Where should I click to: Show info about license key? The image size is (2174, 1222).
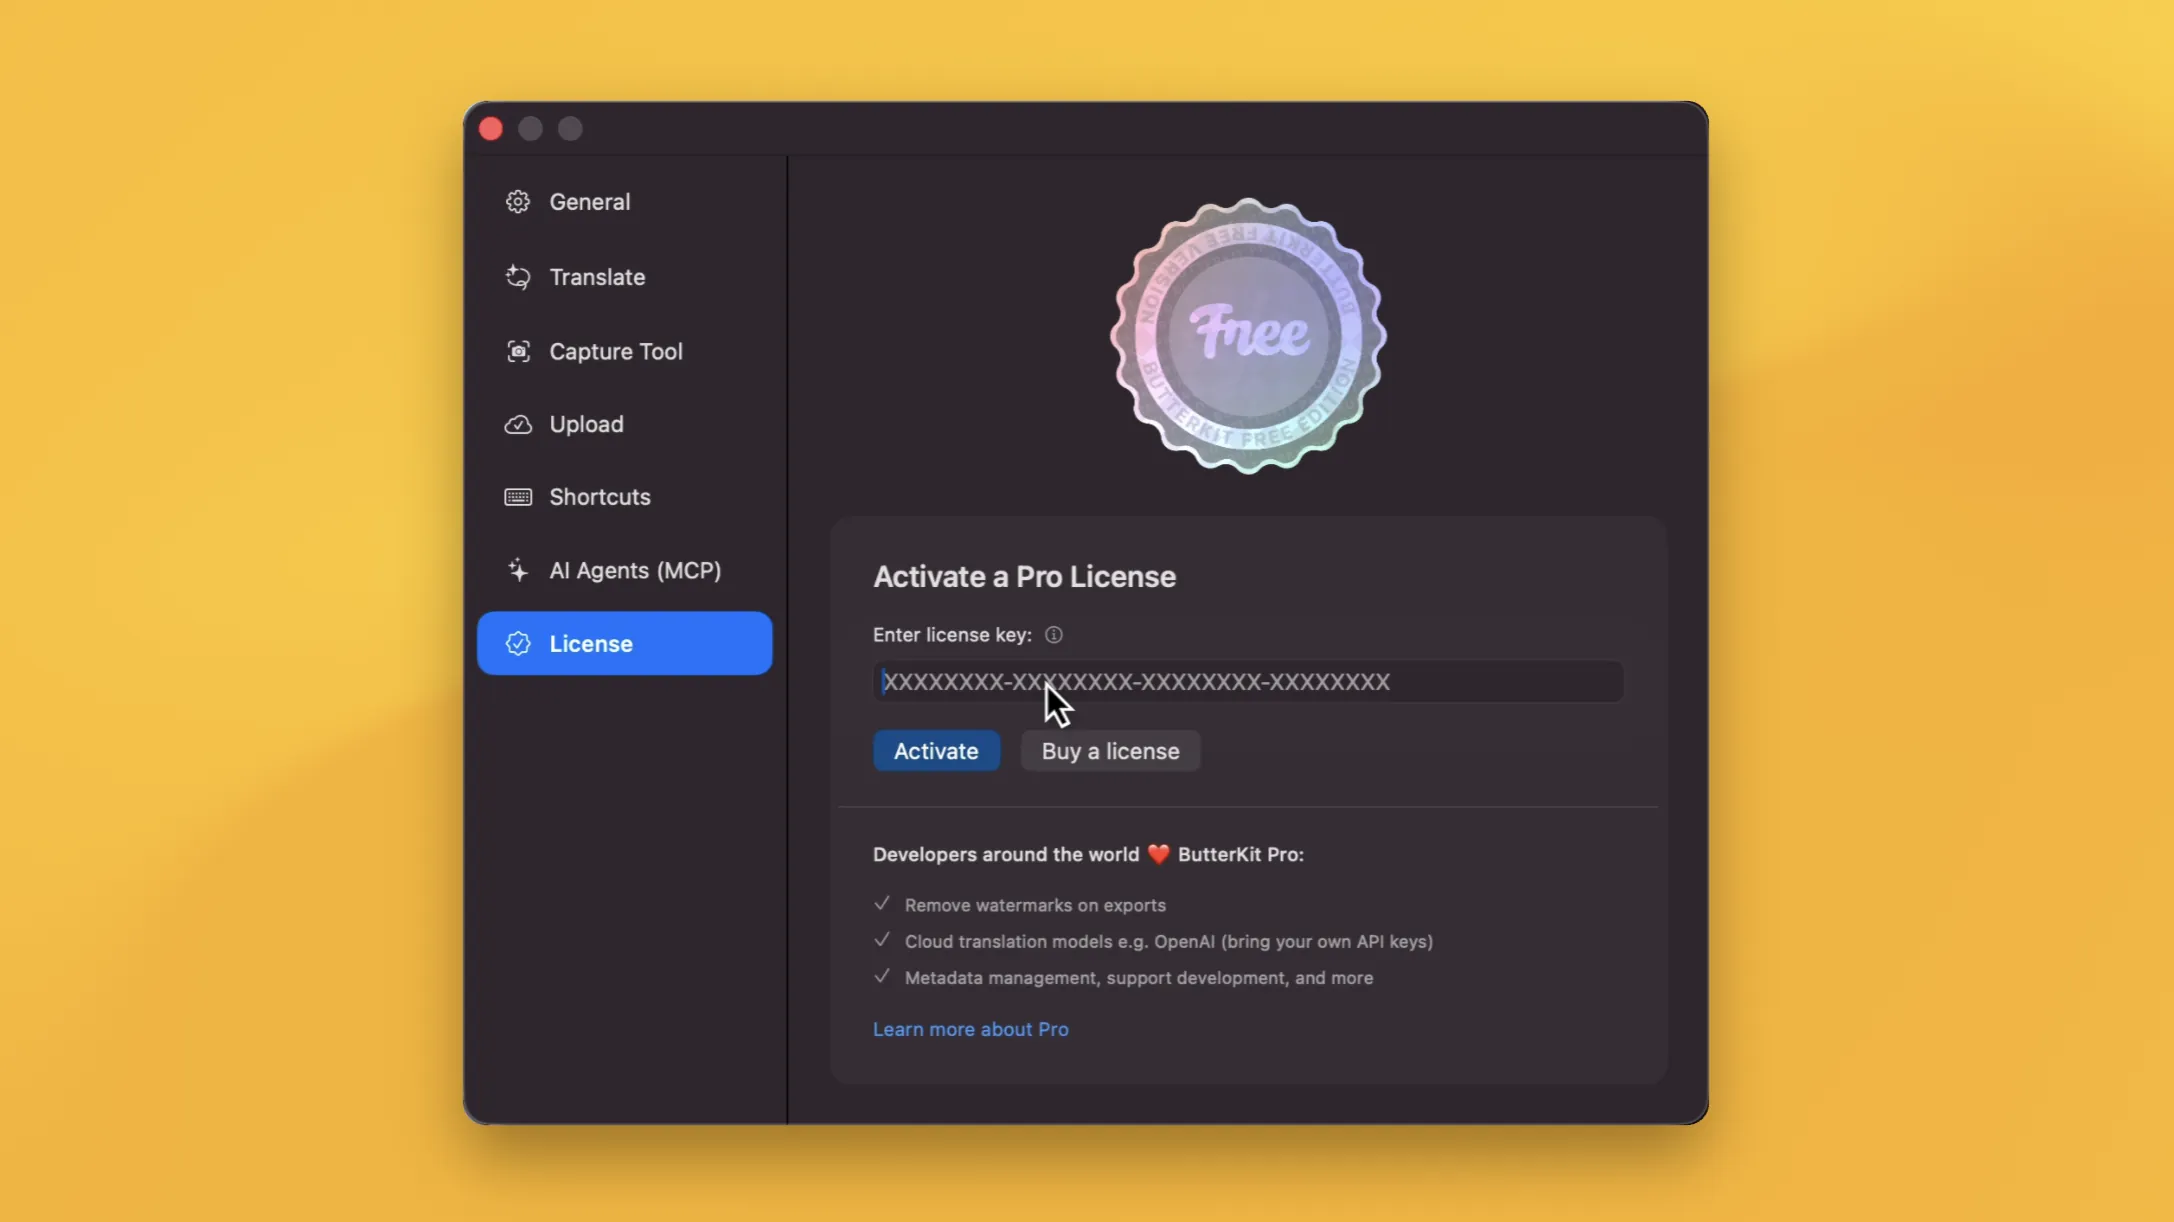tap(1053, 635)
